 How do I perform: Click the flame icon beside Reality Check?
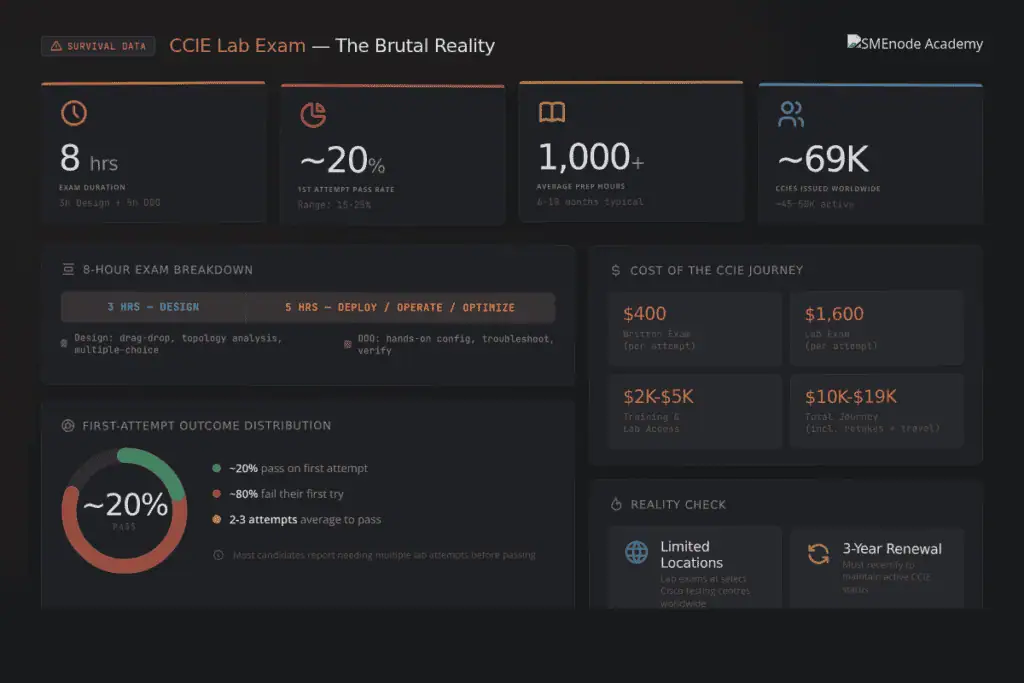[x=616, y=504]
